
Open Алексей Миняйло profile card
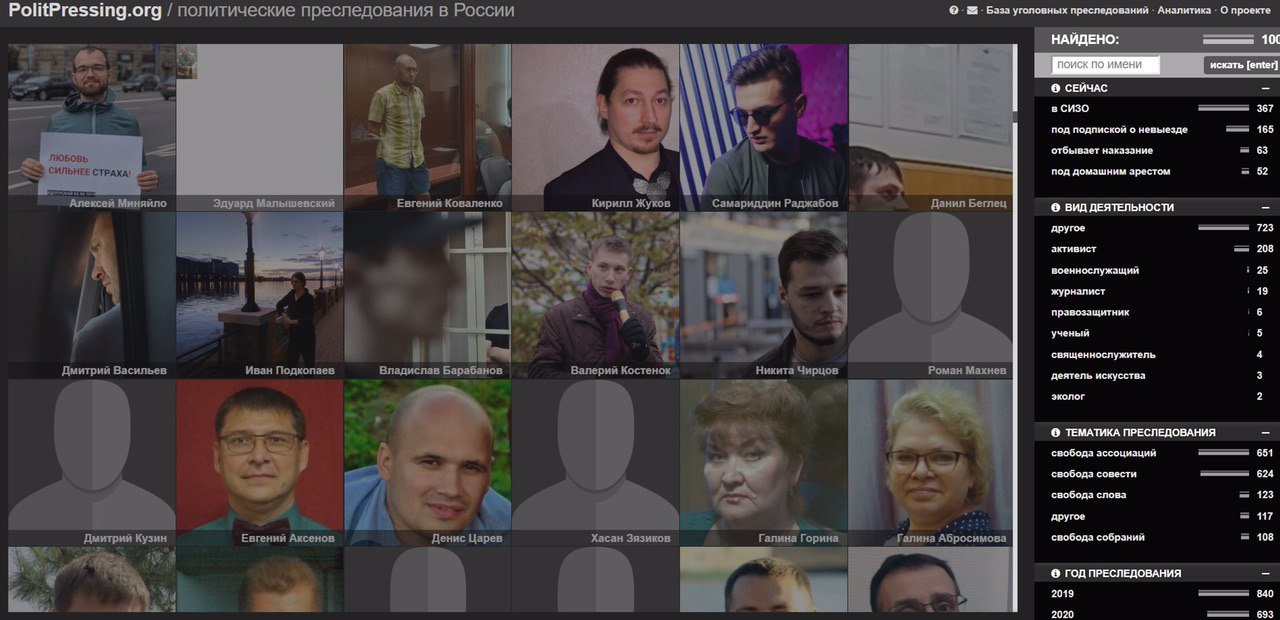click(x=92, y=127)
